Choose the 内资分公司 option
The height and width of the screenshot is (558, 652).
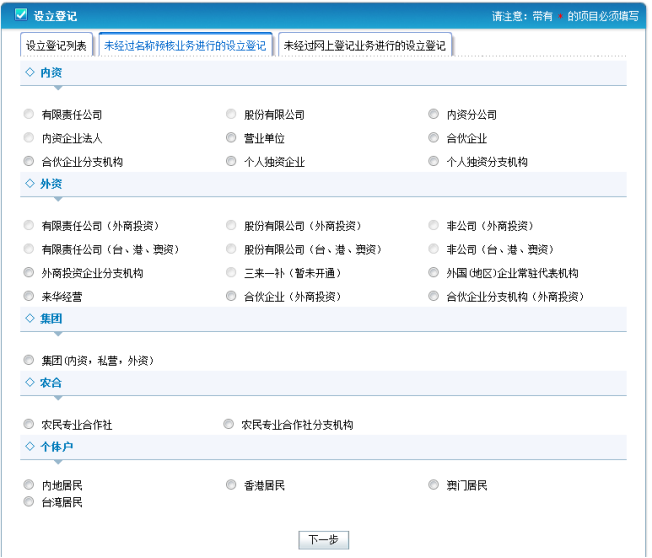pyautogui.click(x=434, y=114)
